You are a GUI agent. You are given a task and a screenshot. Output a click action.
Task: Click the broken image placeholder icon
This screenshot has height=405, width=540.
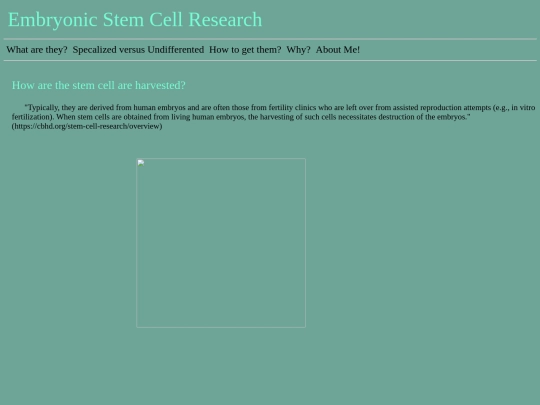tap(141, 163)
